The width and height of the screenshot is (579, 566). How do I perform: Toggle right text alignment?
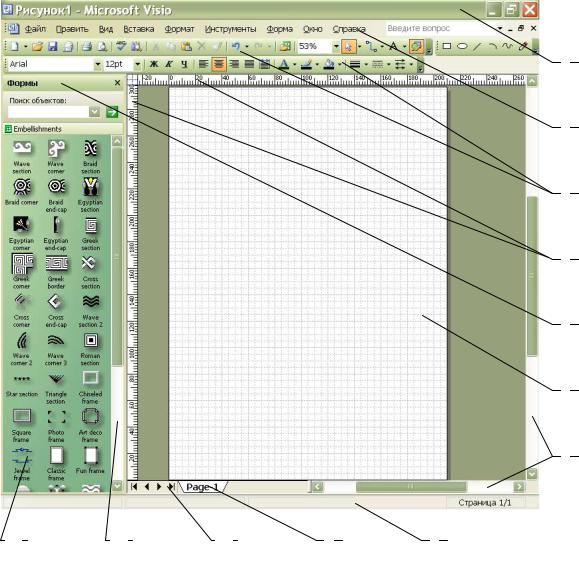[x=234, y=64]
